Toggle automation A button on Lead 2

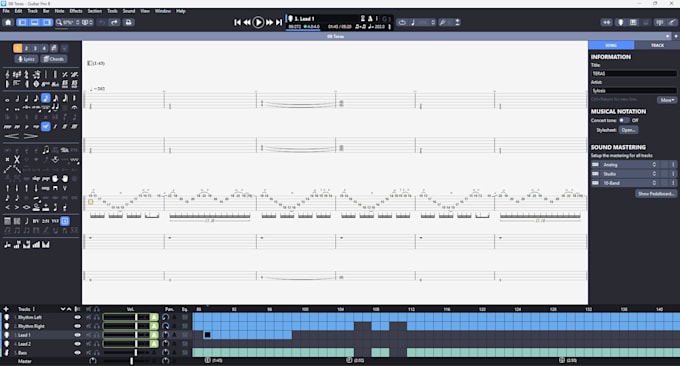coord(154,344)
